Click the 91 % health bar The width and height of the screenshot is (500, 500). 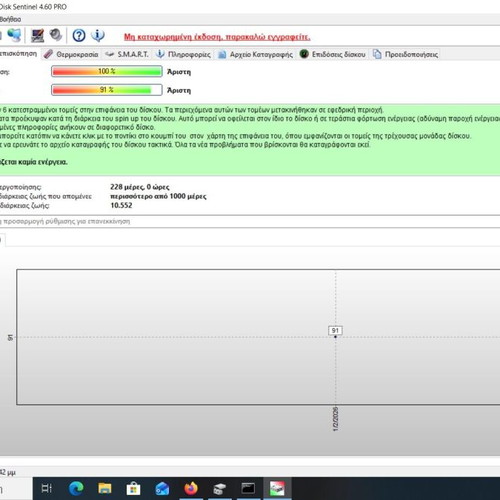click(107, 90)
